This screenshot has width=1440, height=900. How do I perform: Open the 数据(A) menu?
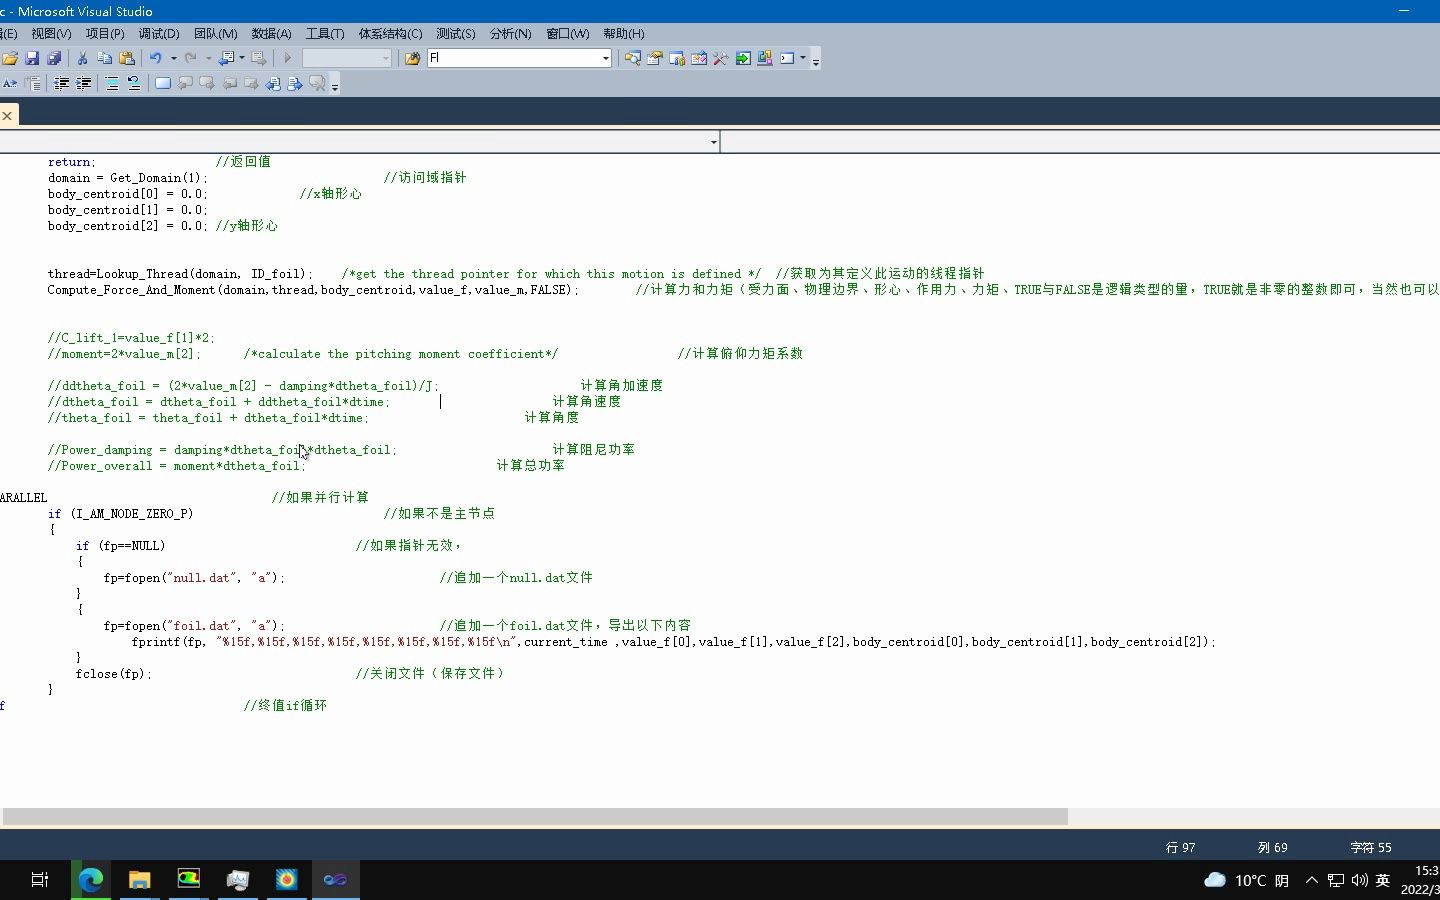(271, 34)
